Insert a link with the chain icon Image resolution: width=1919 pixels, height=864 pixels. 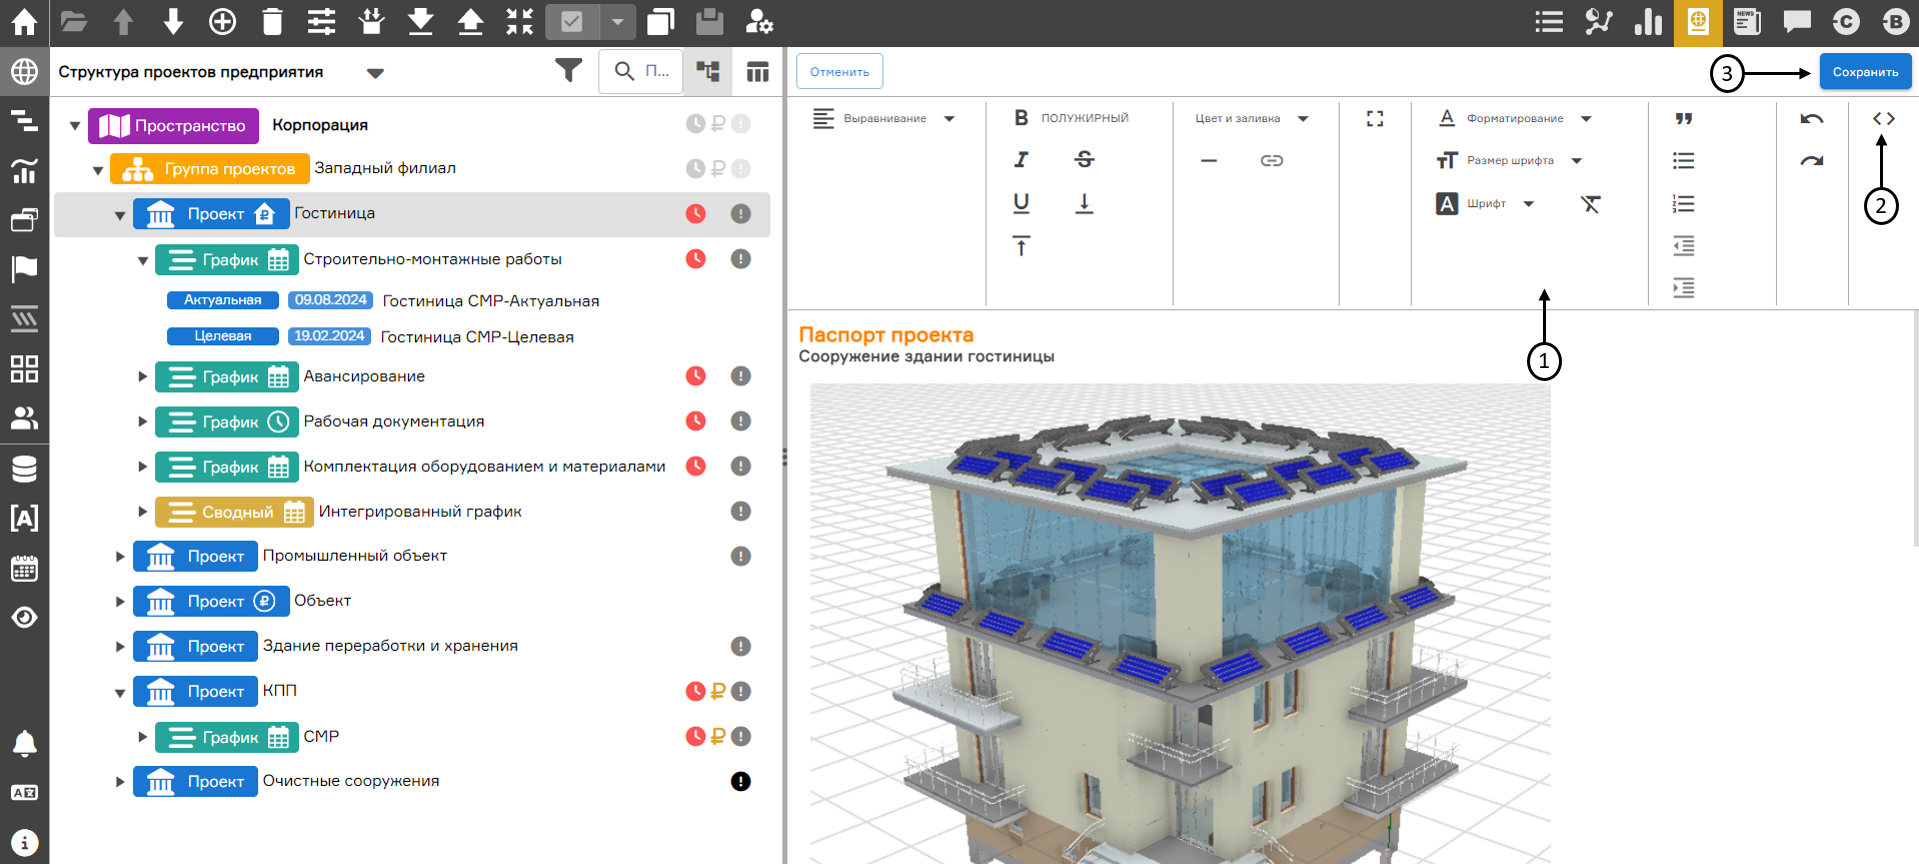click(1271, 160)
